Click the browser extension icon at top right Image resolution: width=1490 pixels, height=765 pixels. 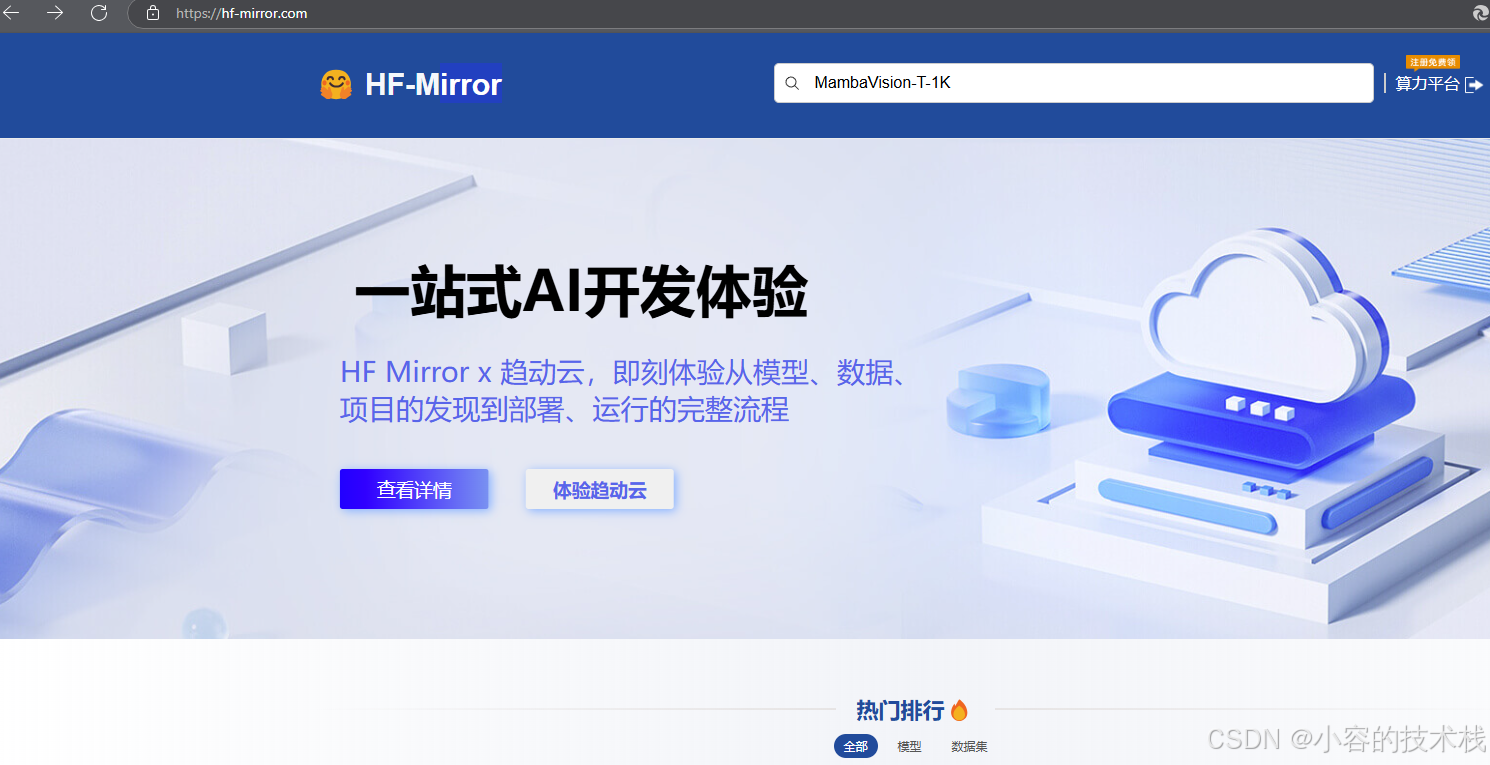(1480, 13)
